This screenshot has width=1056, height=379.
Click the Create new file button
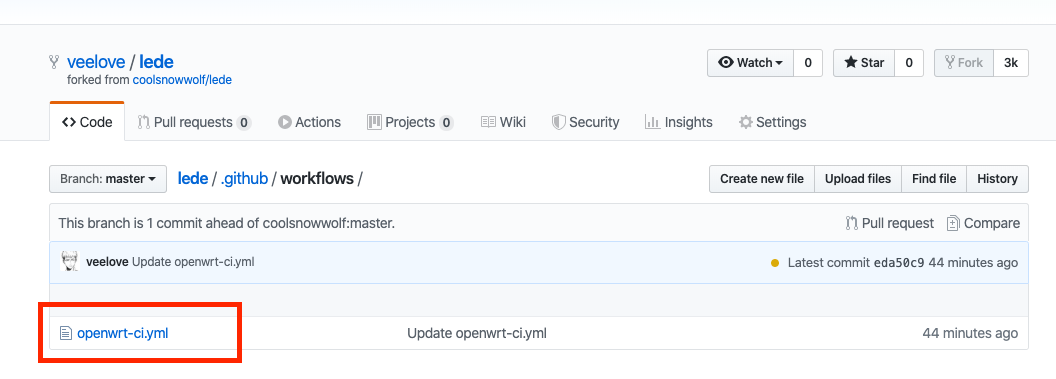(x=762, y=179)
